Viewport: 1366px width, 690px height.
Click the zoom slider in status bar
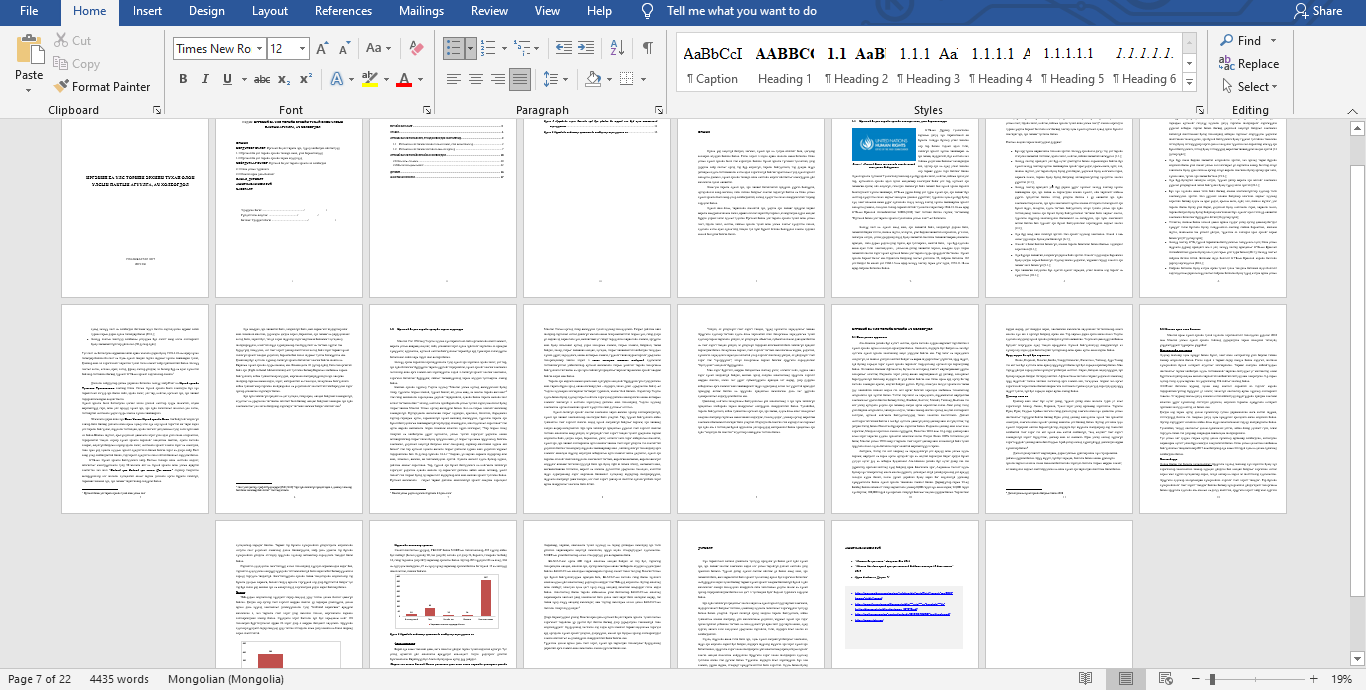(x=1212, y=679)
